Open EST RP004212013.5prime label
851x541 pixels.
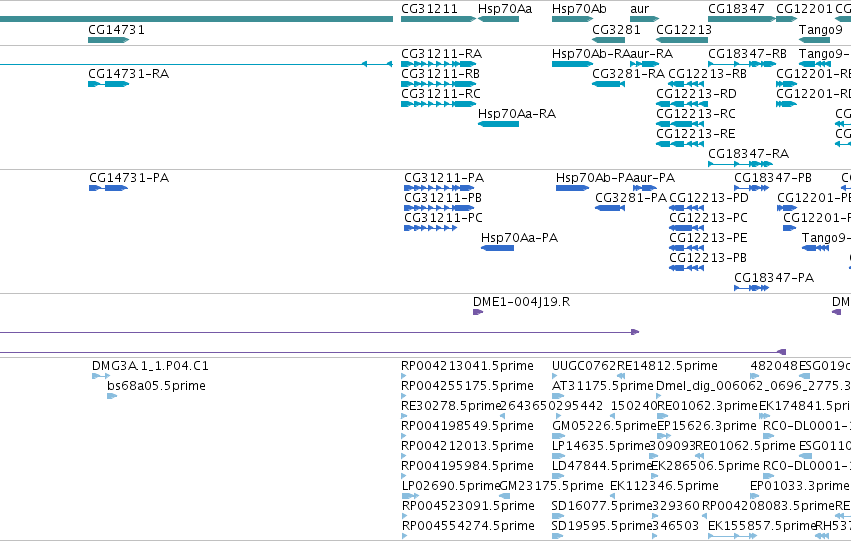[467, 445]
